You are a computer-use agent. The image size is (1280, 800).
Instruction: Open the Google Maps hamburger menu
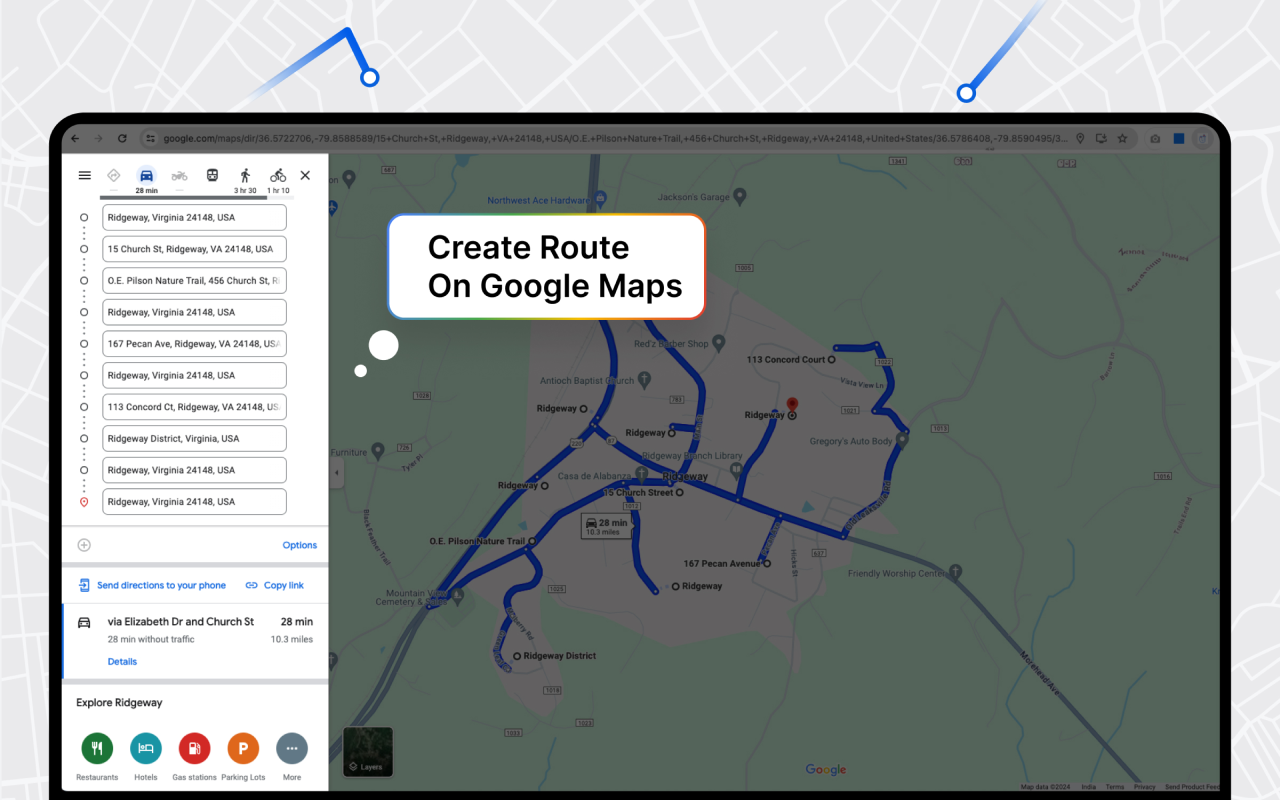[x=85, y=175]
